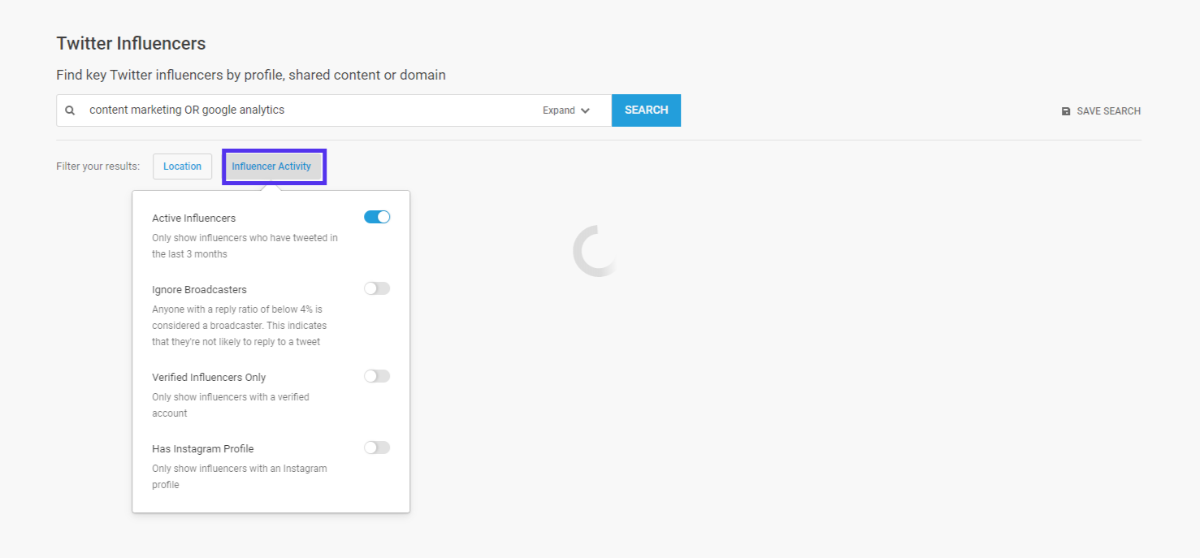Collapse the Influencer Activity filter
This screenshot has height=558, width=1200.
tap(272, 166)
